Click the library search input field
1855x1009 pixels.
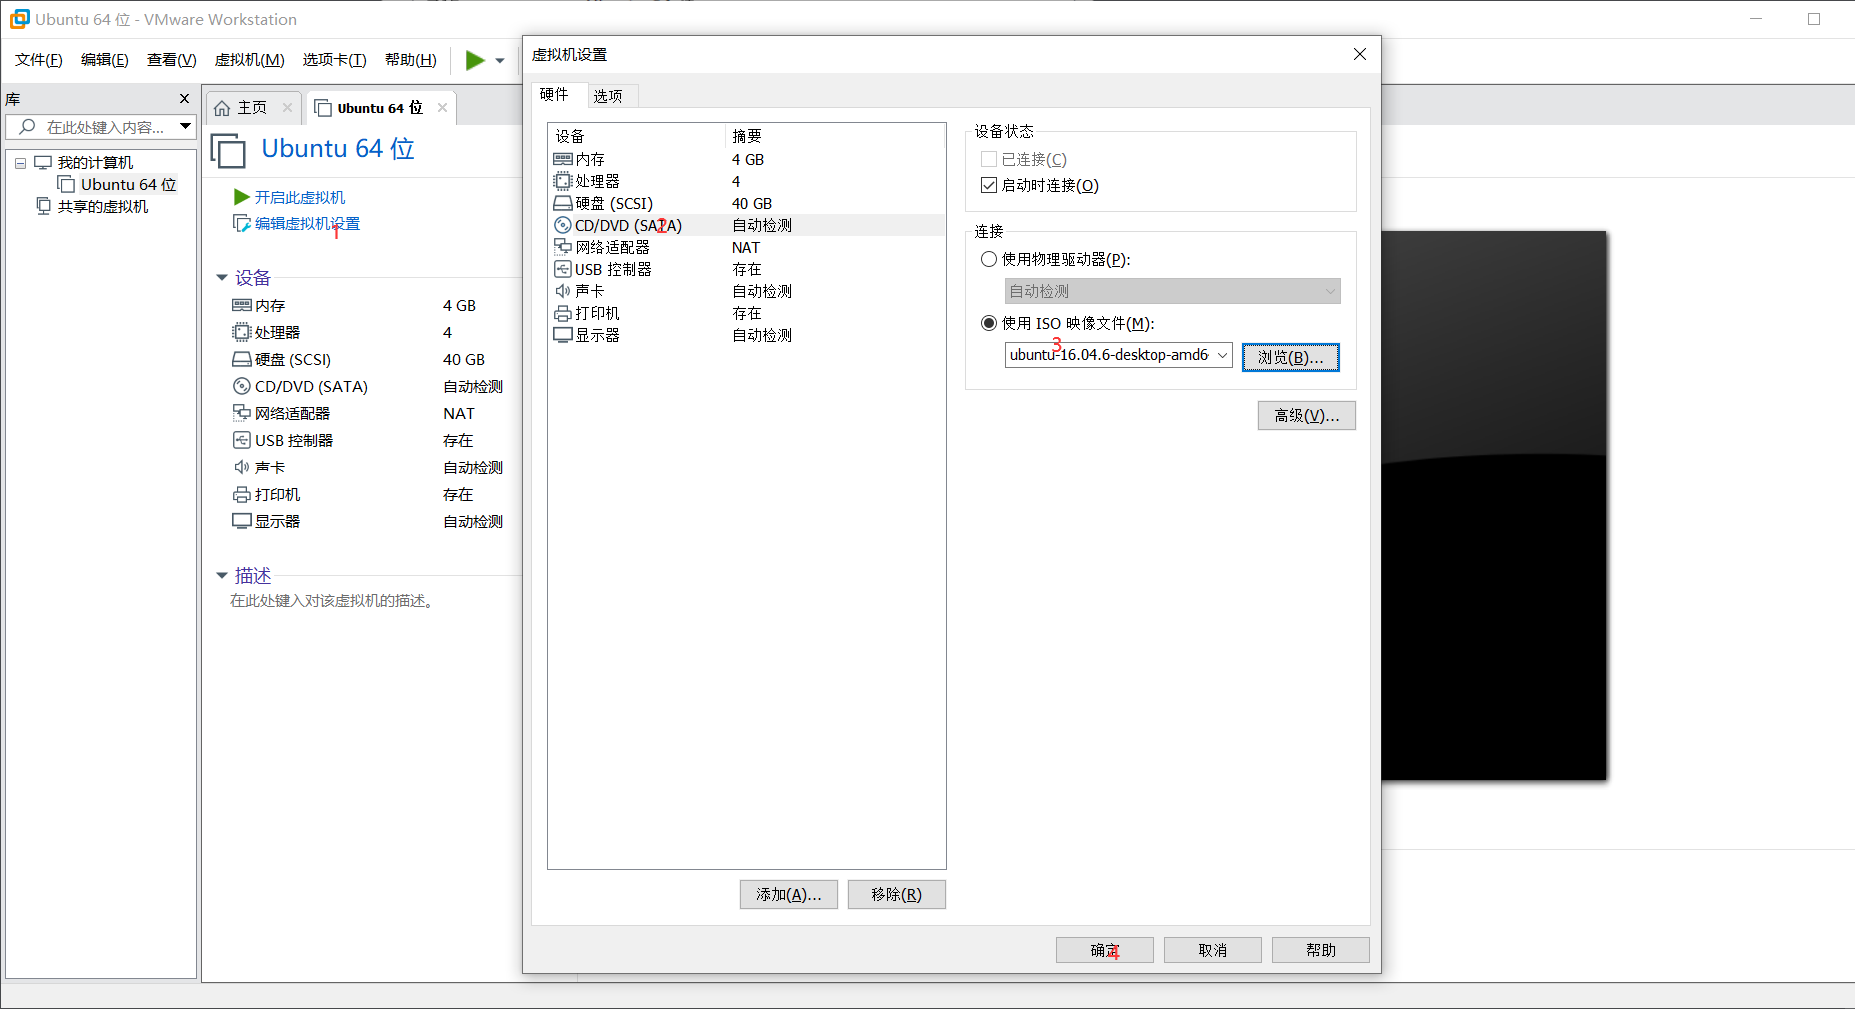[105, 127]
